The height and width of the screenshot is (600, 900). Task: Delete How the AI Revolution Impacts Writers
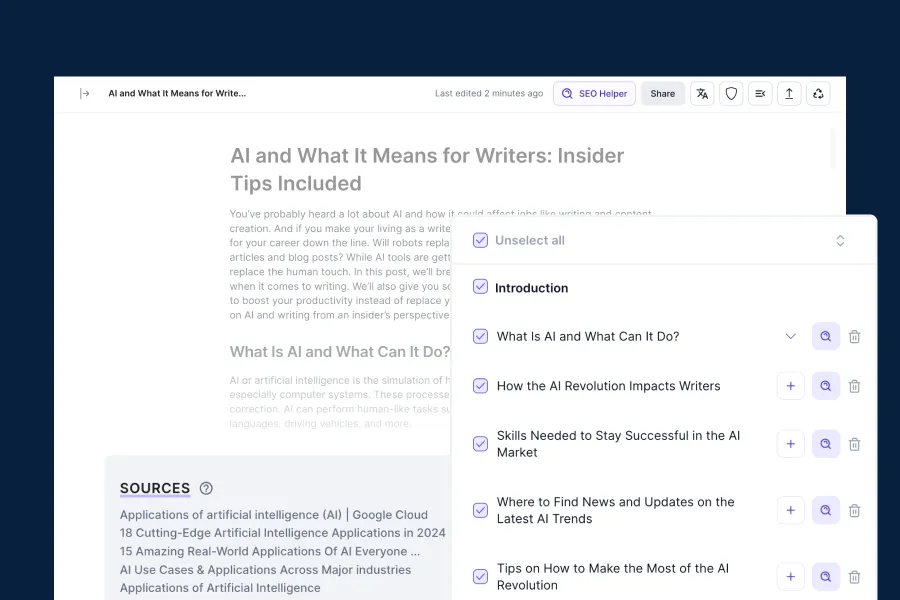pos(855,386)
